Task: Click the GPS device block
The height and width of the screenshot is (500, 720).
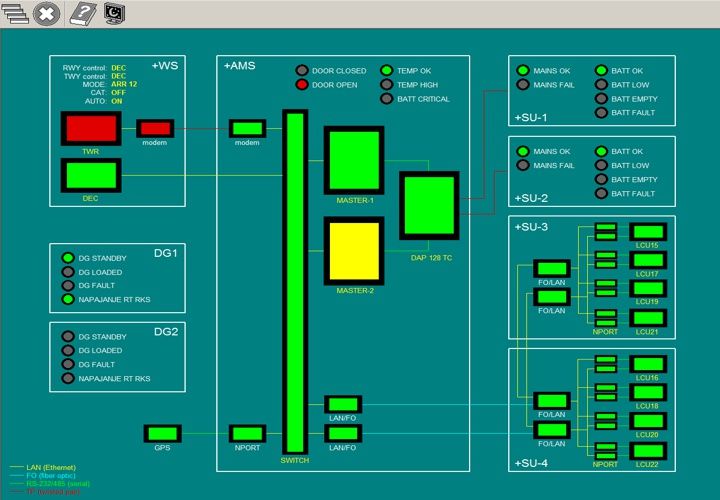Action: coord(162,433)
